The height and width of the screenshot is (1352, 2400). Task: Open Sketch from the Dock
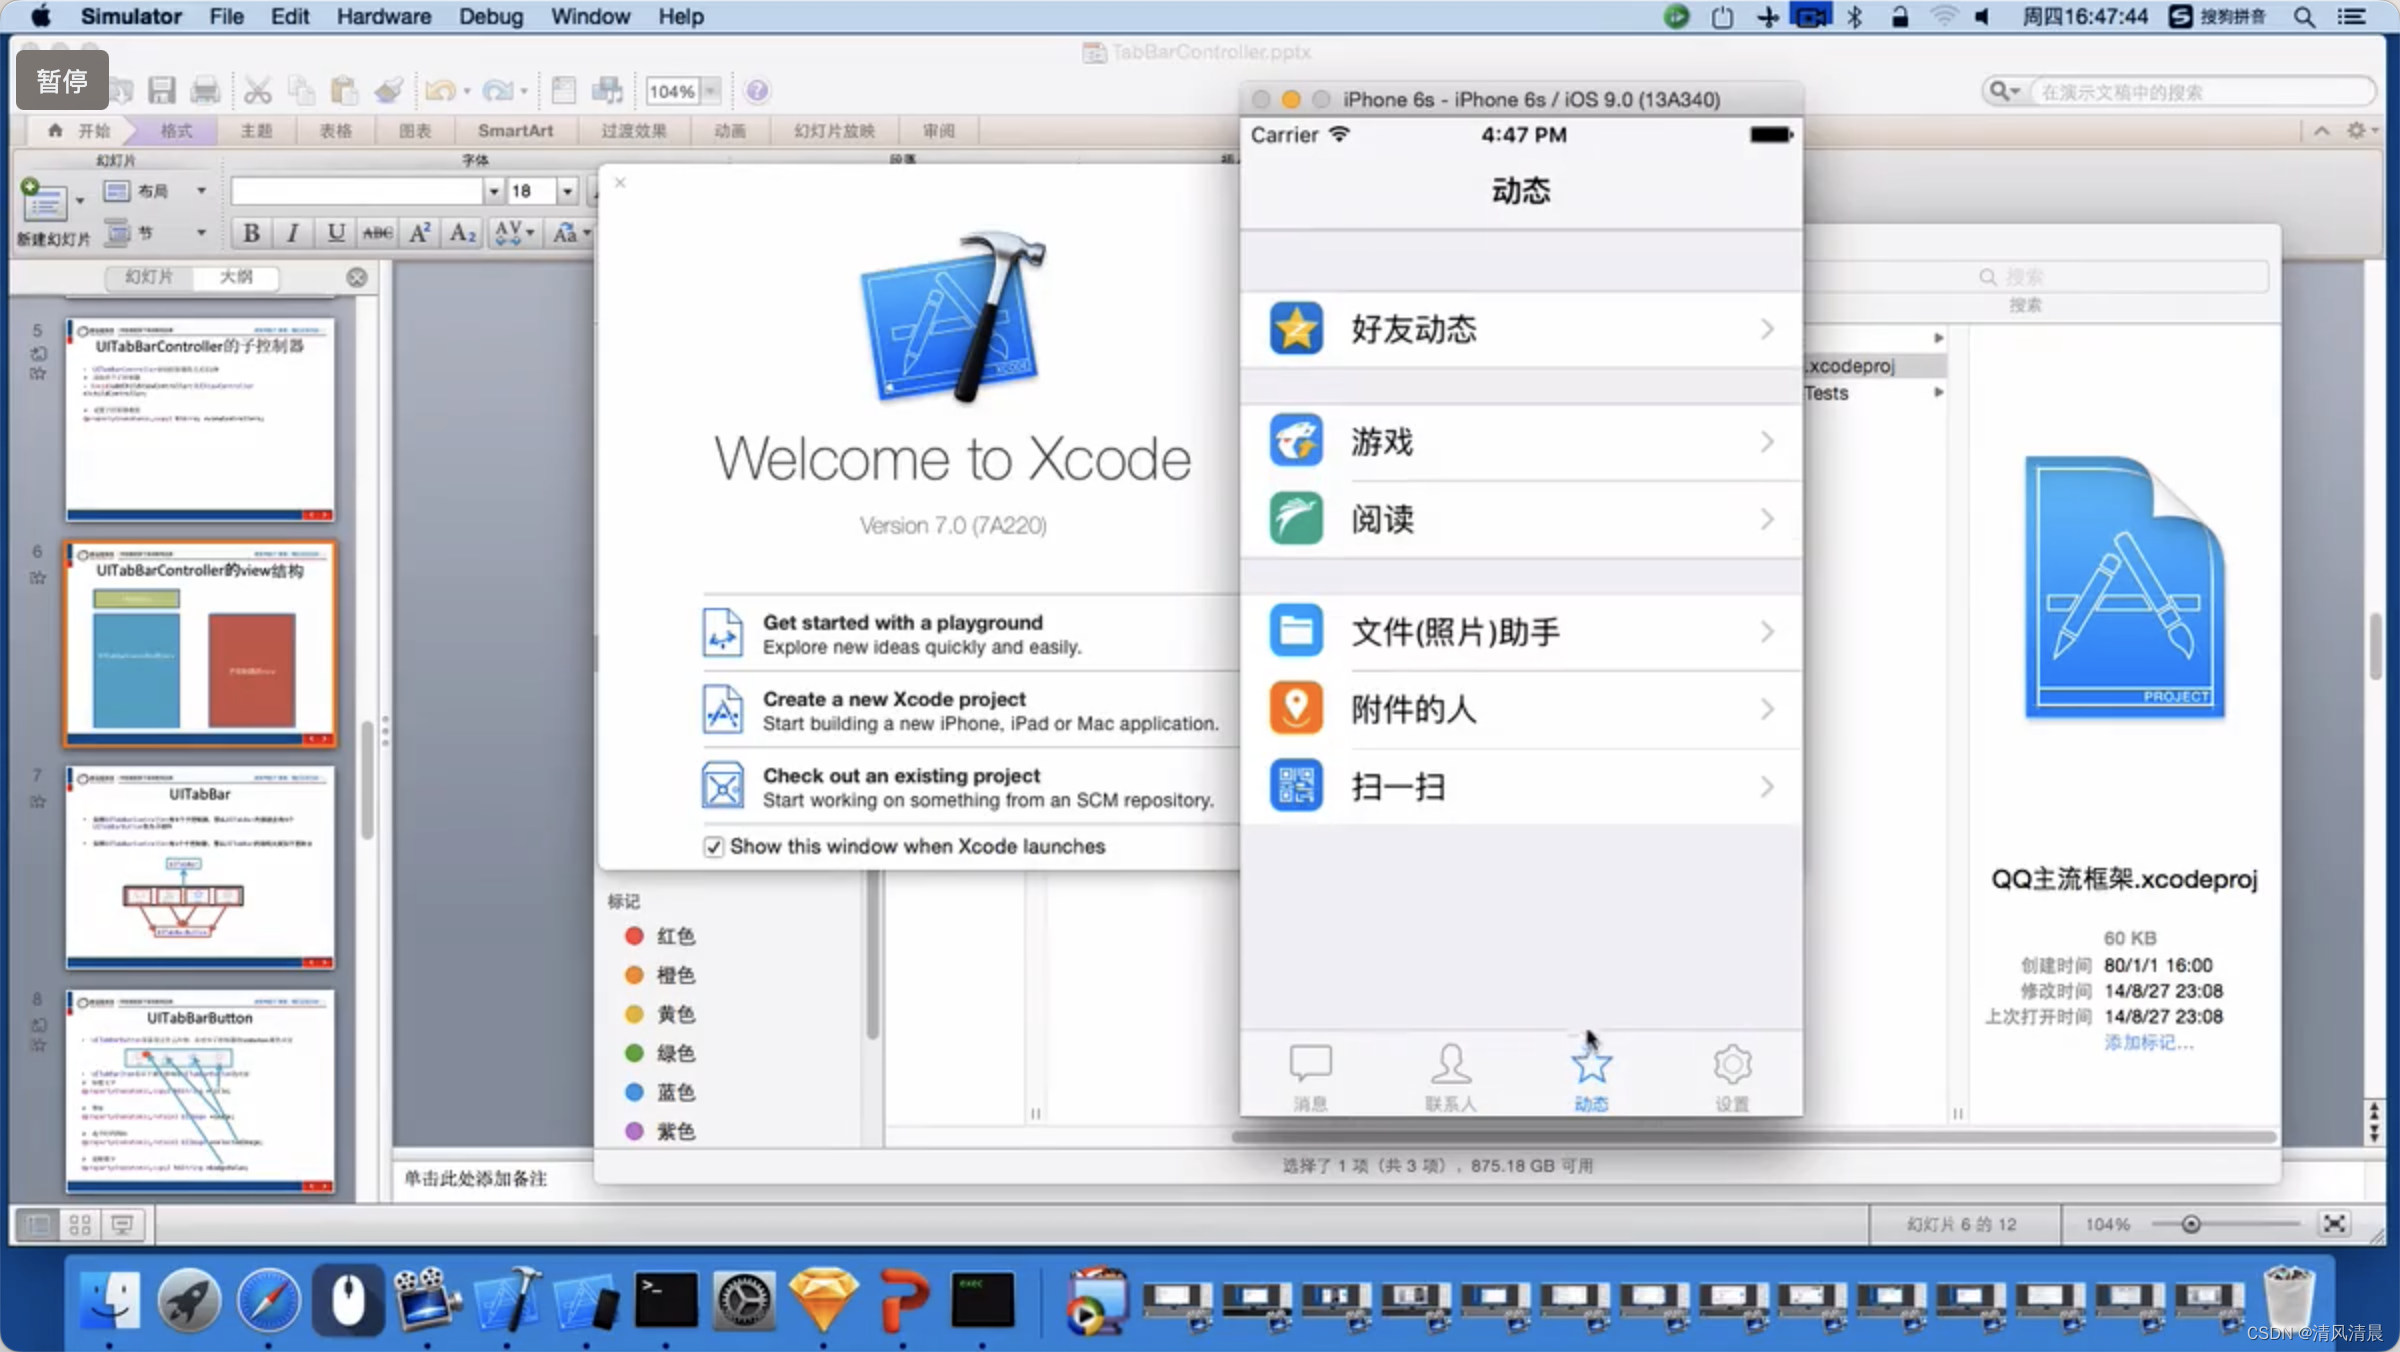click(x=824, y=1300)
